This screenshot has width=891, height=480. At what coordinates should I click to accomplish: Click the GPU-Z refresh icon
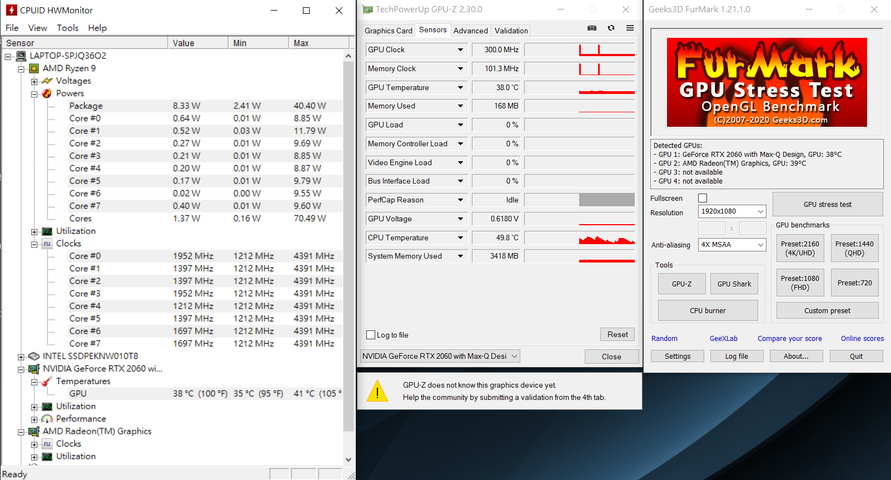click(x=611, y=28)
